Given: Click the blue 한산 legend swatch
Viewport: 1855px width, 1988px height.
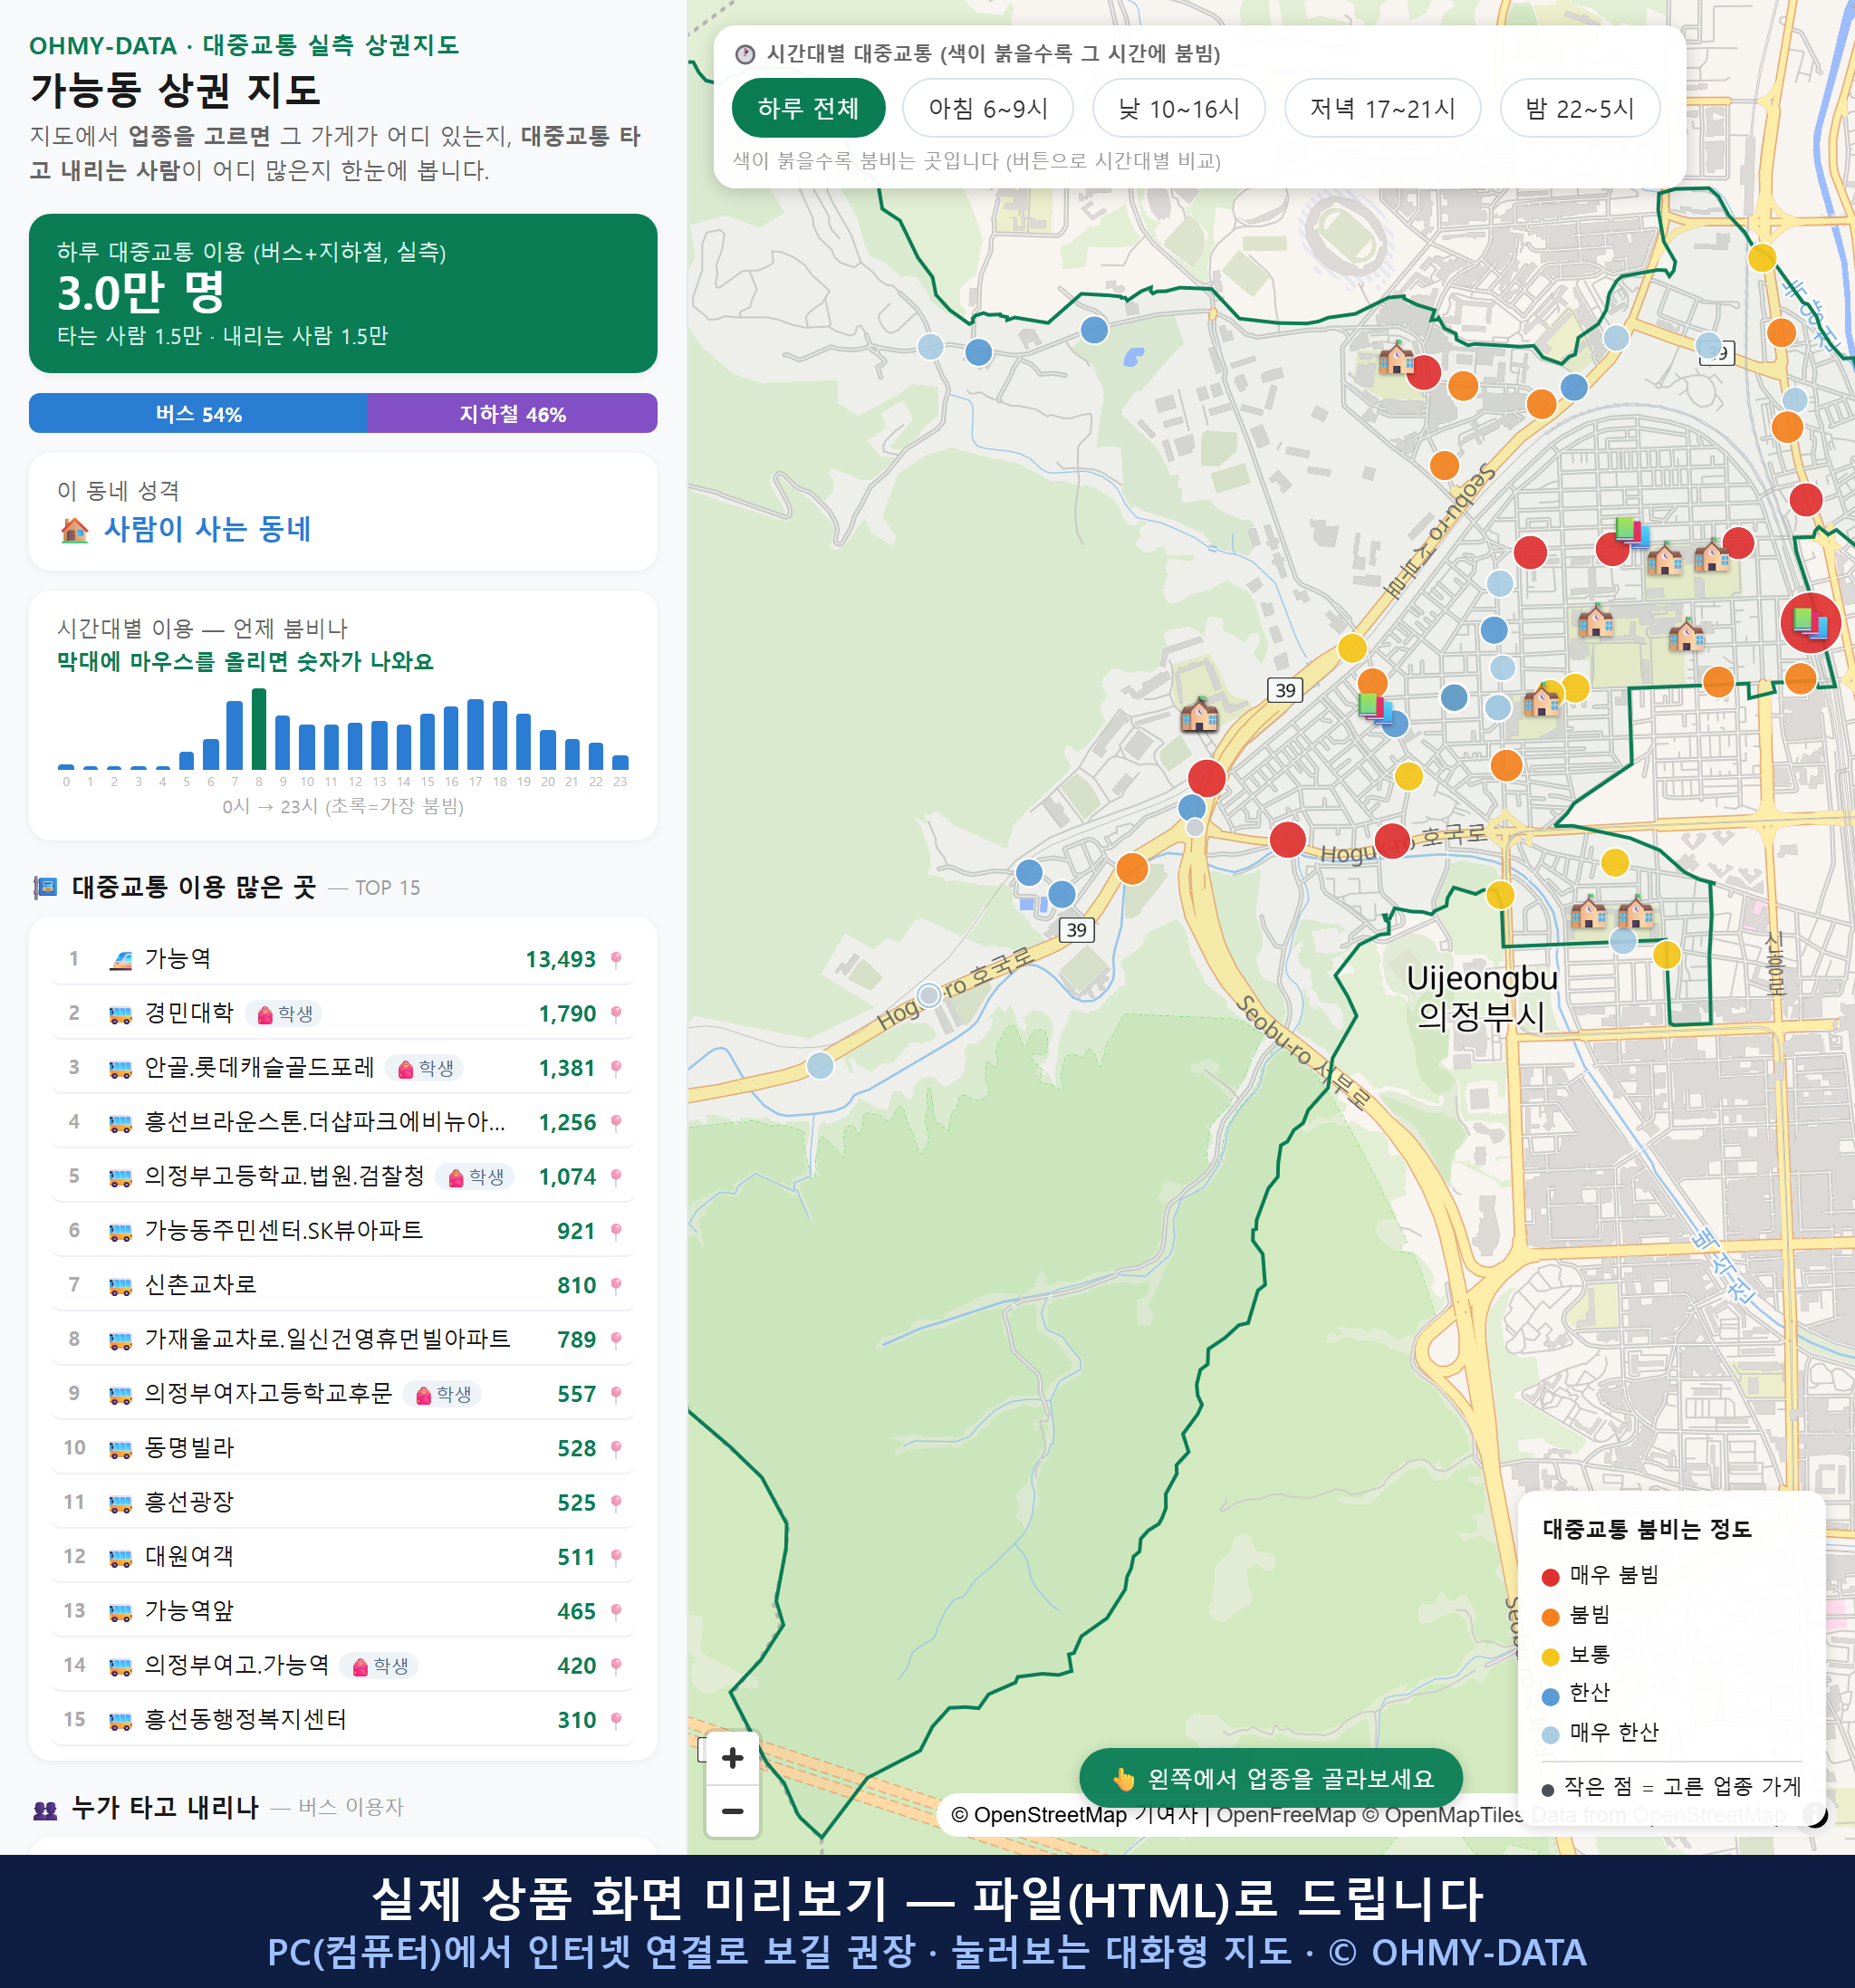Looking at the screenshot, I should click(x=1550, y=1696).
